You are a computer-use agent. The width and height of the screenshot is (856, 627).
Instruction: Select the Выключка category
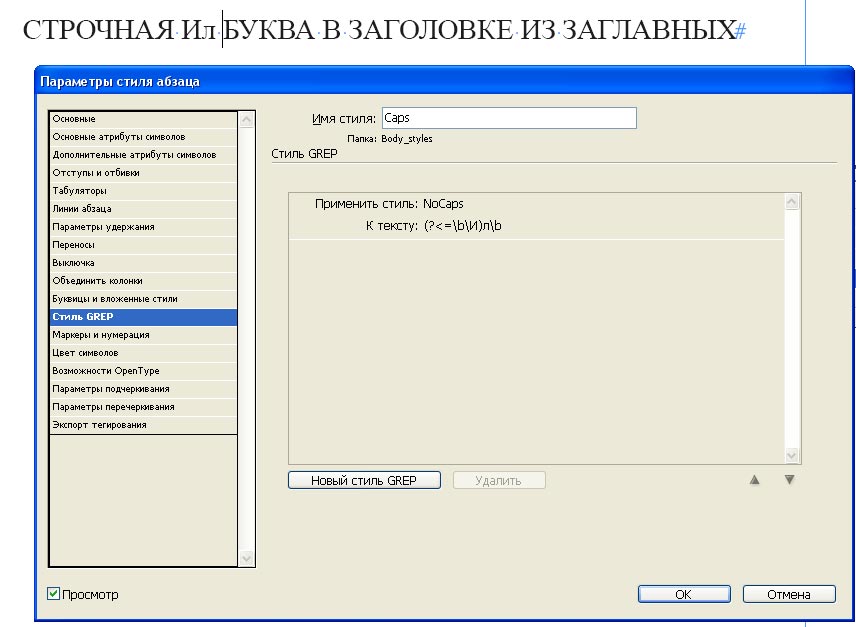[x=144, y=263]
